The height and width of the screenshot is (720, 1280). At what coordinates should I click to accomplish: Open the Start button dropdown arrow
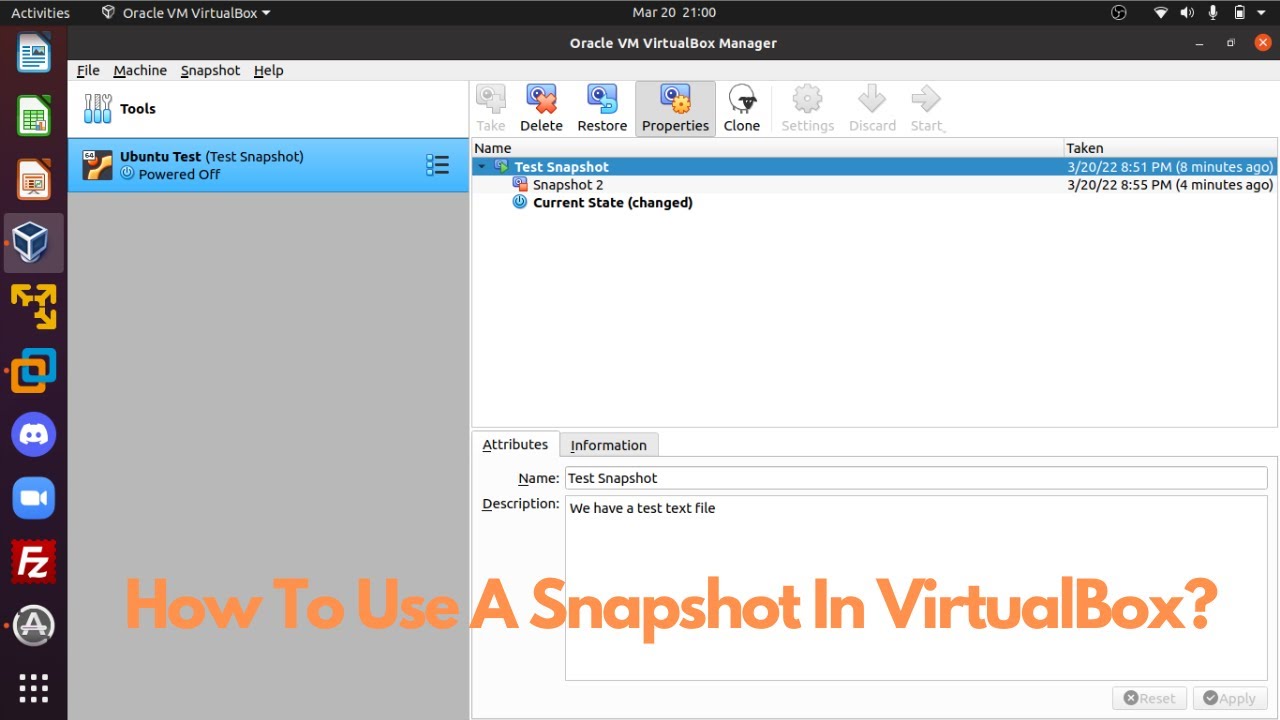pos(943,129)
